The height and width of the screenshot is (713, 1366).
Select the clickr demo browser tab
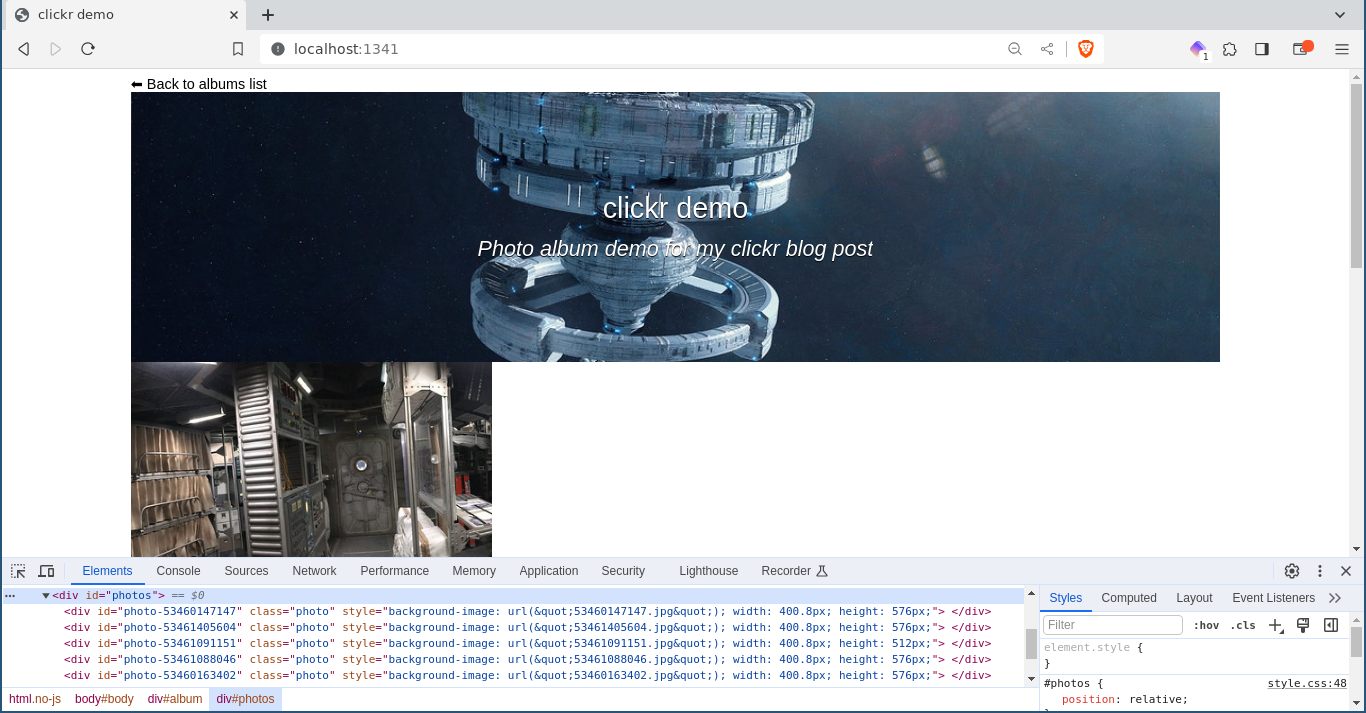click(x=124, y=15)
